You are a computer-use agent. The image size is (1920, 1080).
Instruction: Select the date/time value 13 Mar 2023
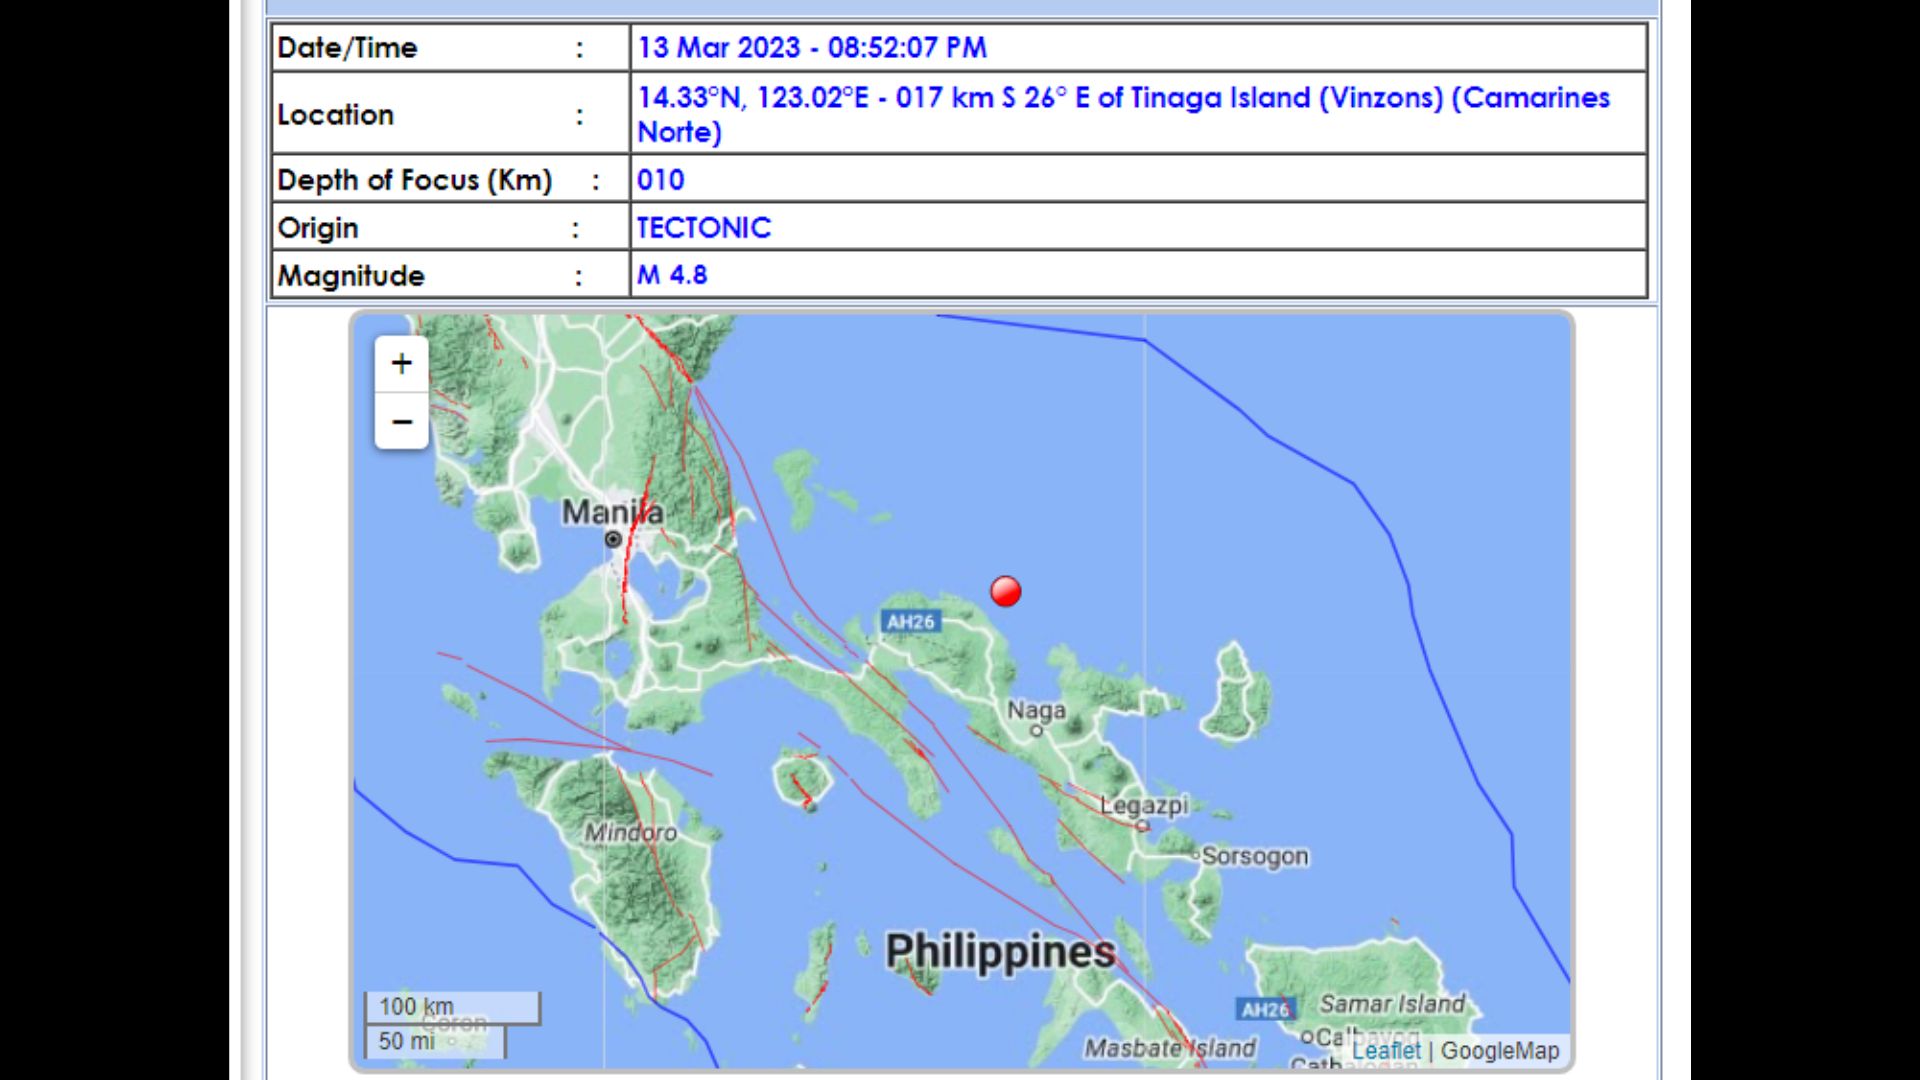(812, 48)
